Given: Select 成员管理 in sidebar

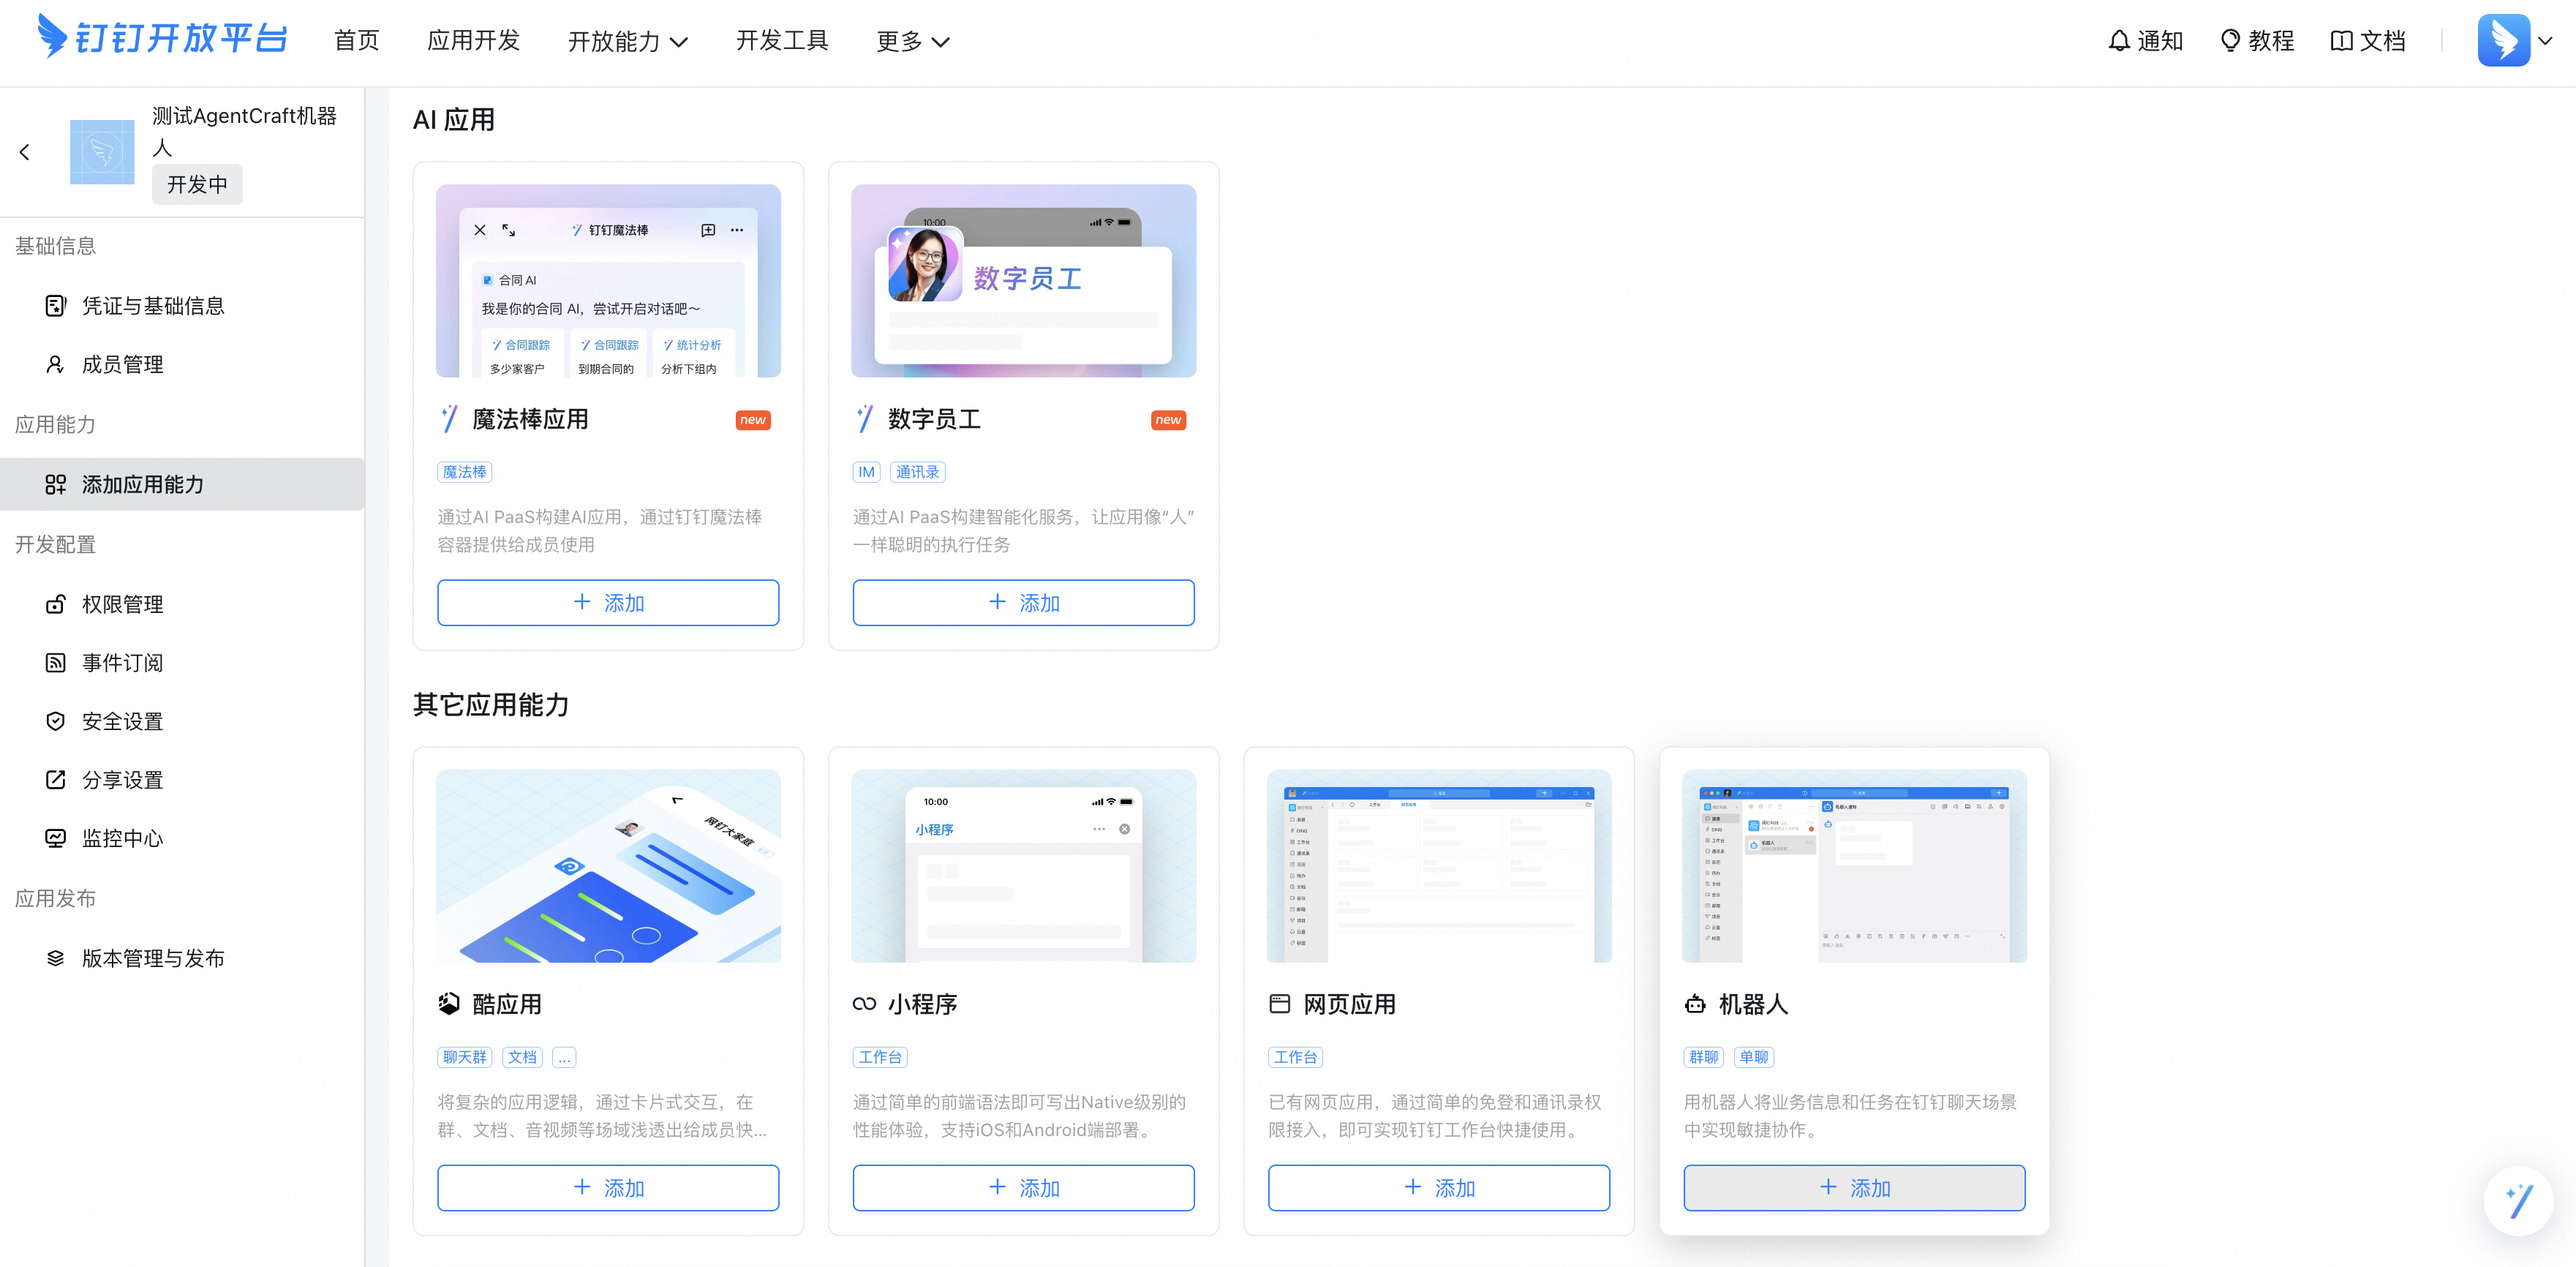Looking at the screenshot, I should pyautogui.click(x=182, y=365).
